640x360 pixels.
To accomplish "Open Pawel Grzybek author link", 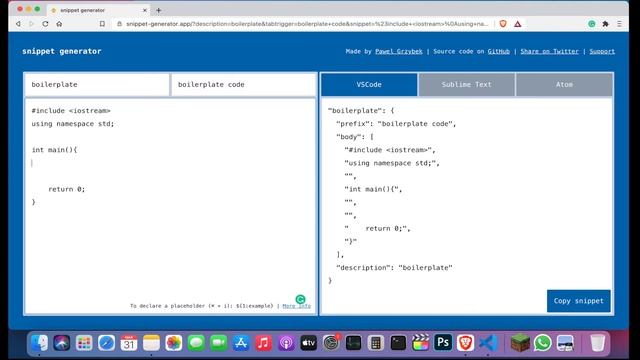I will click(x=399, y=51).
